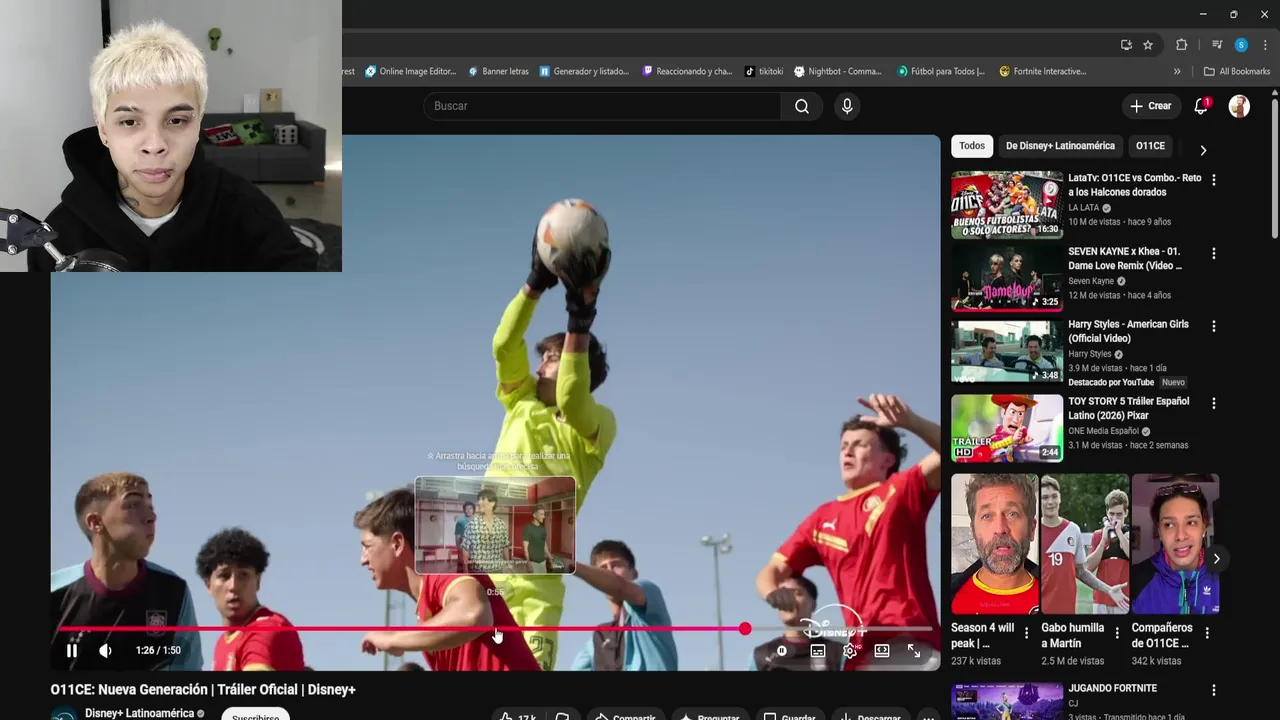Open Gabo humilla a Martín short
The width and height of the screenshot is (1280, 720).
coord(1085,544)
